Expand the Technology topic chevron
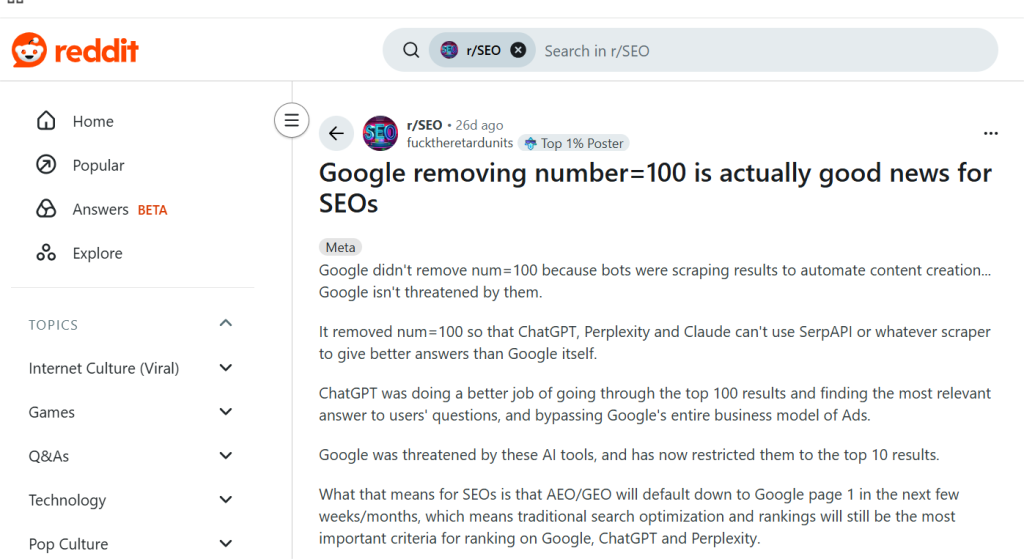Screen dimensions: 1024x559 [225, 500]
